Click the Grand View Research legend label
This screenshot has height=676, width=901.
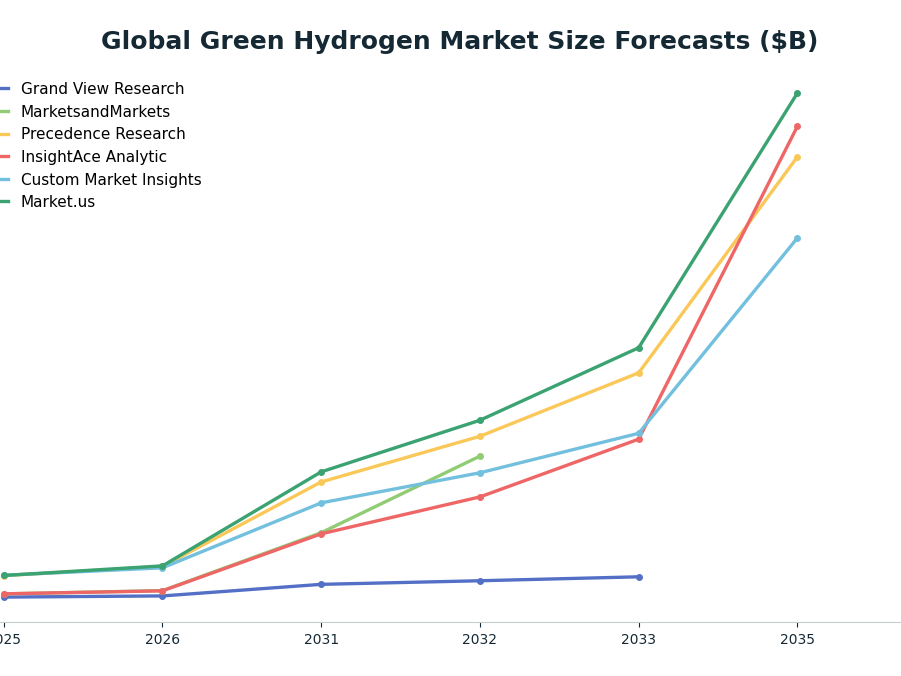[x=102, y=89]
